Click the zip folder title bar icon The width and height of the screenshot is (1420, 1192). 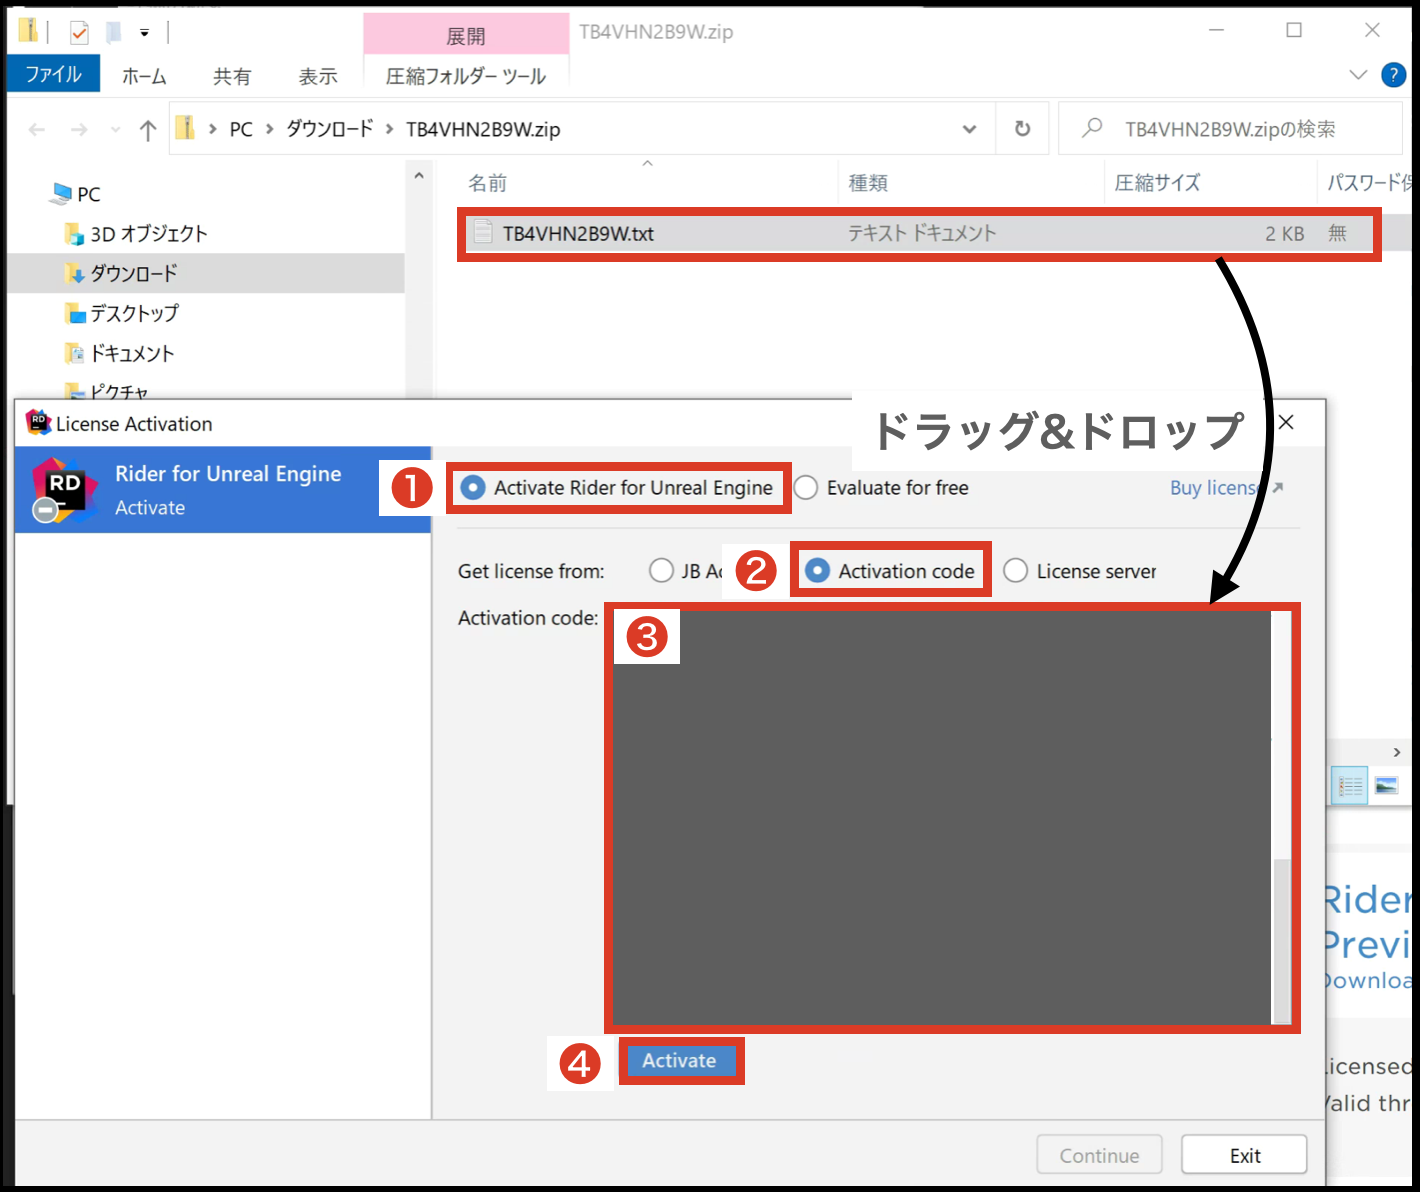(x=28, y=31)
